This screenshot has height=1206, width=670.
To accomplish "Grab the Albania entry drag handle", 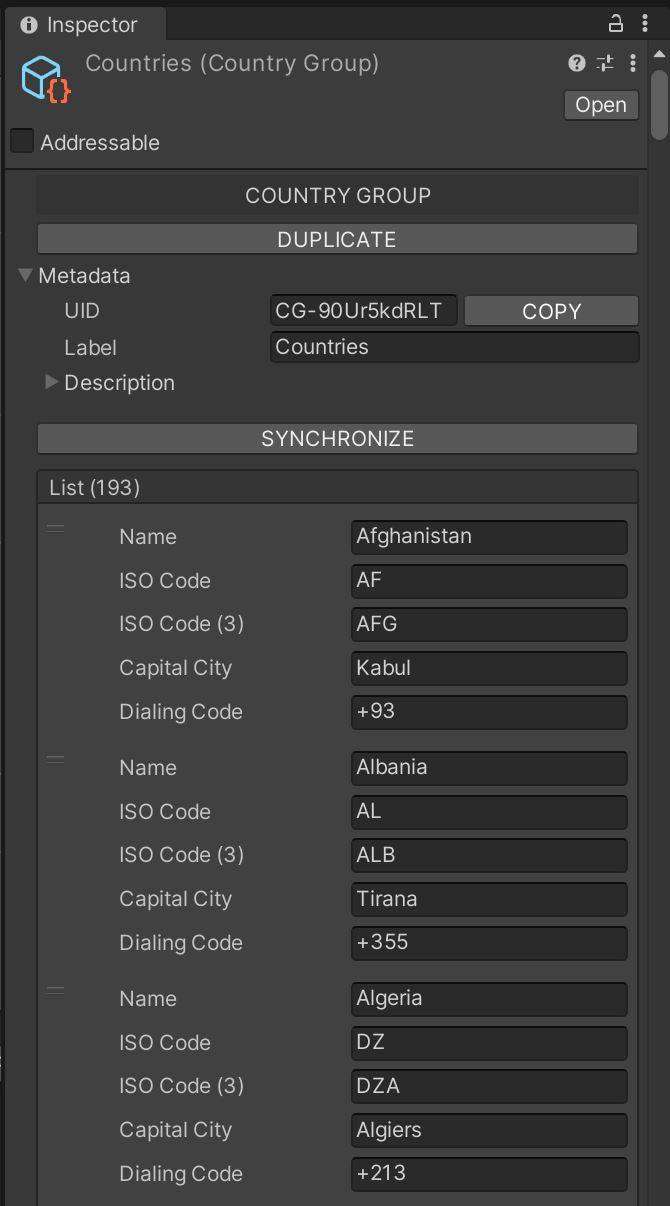I will coord(55,759).
